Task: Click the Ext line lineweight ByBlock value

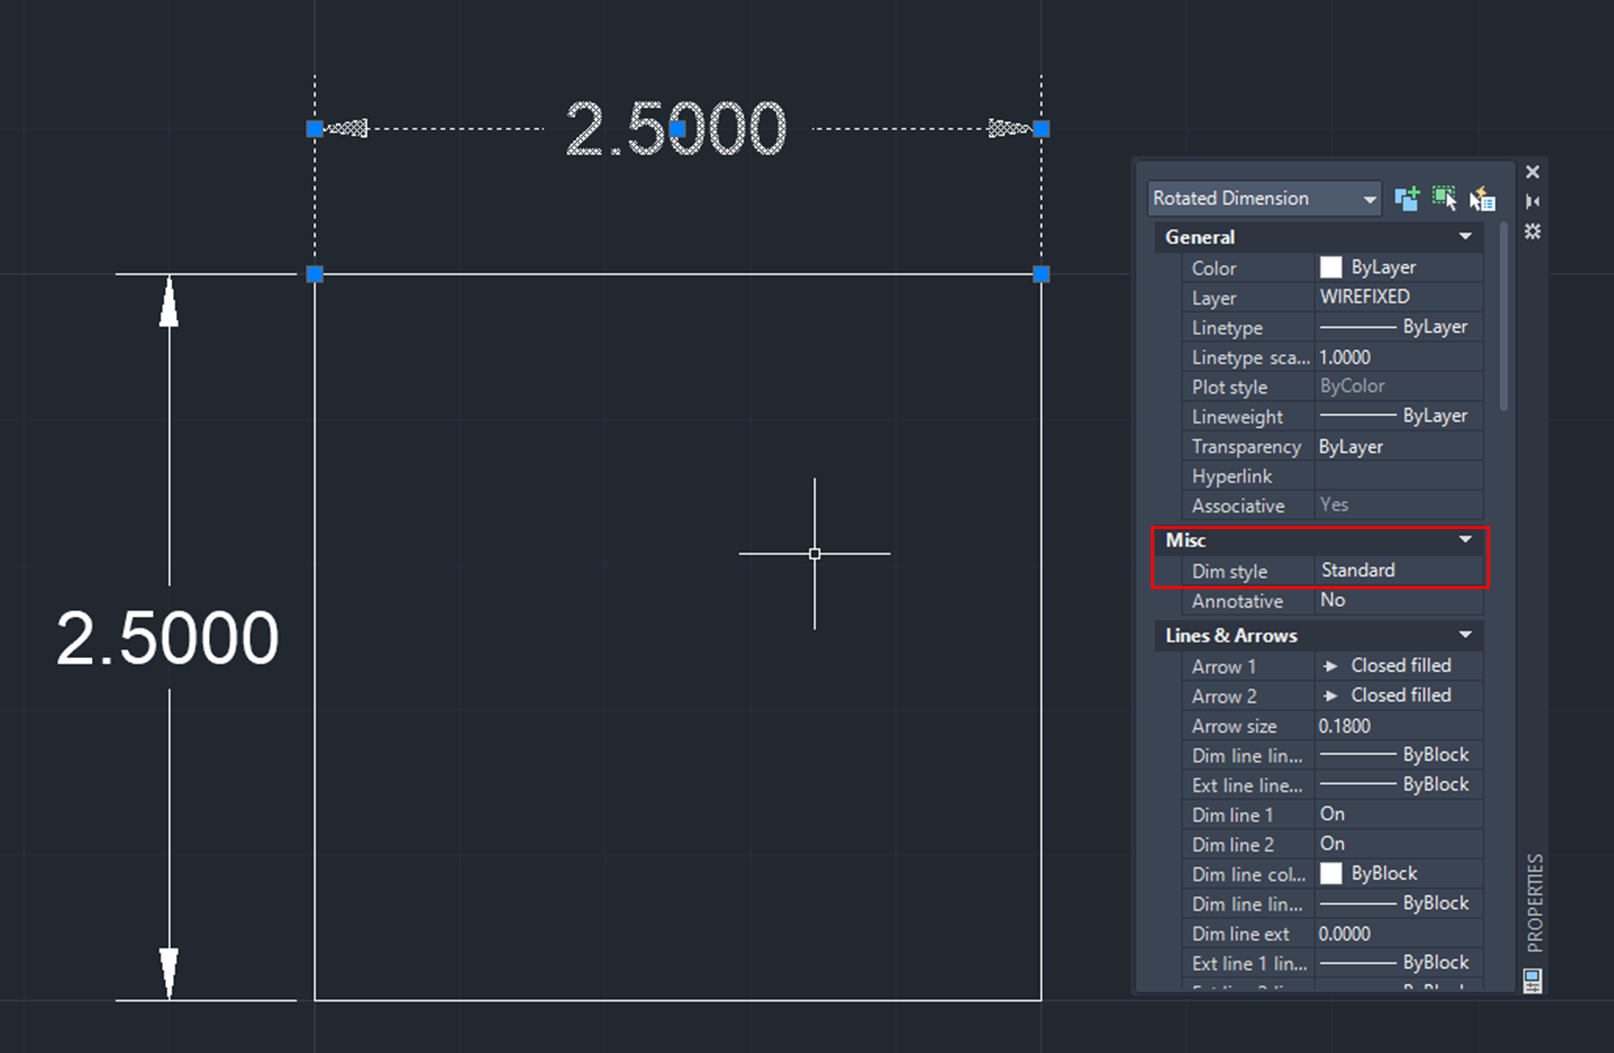Action: click(x=1399, y=784)
